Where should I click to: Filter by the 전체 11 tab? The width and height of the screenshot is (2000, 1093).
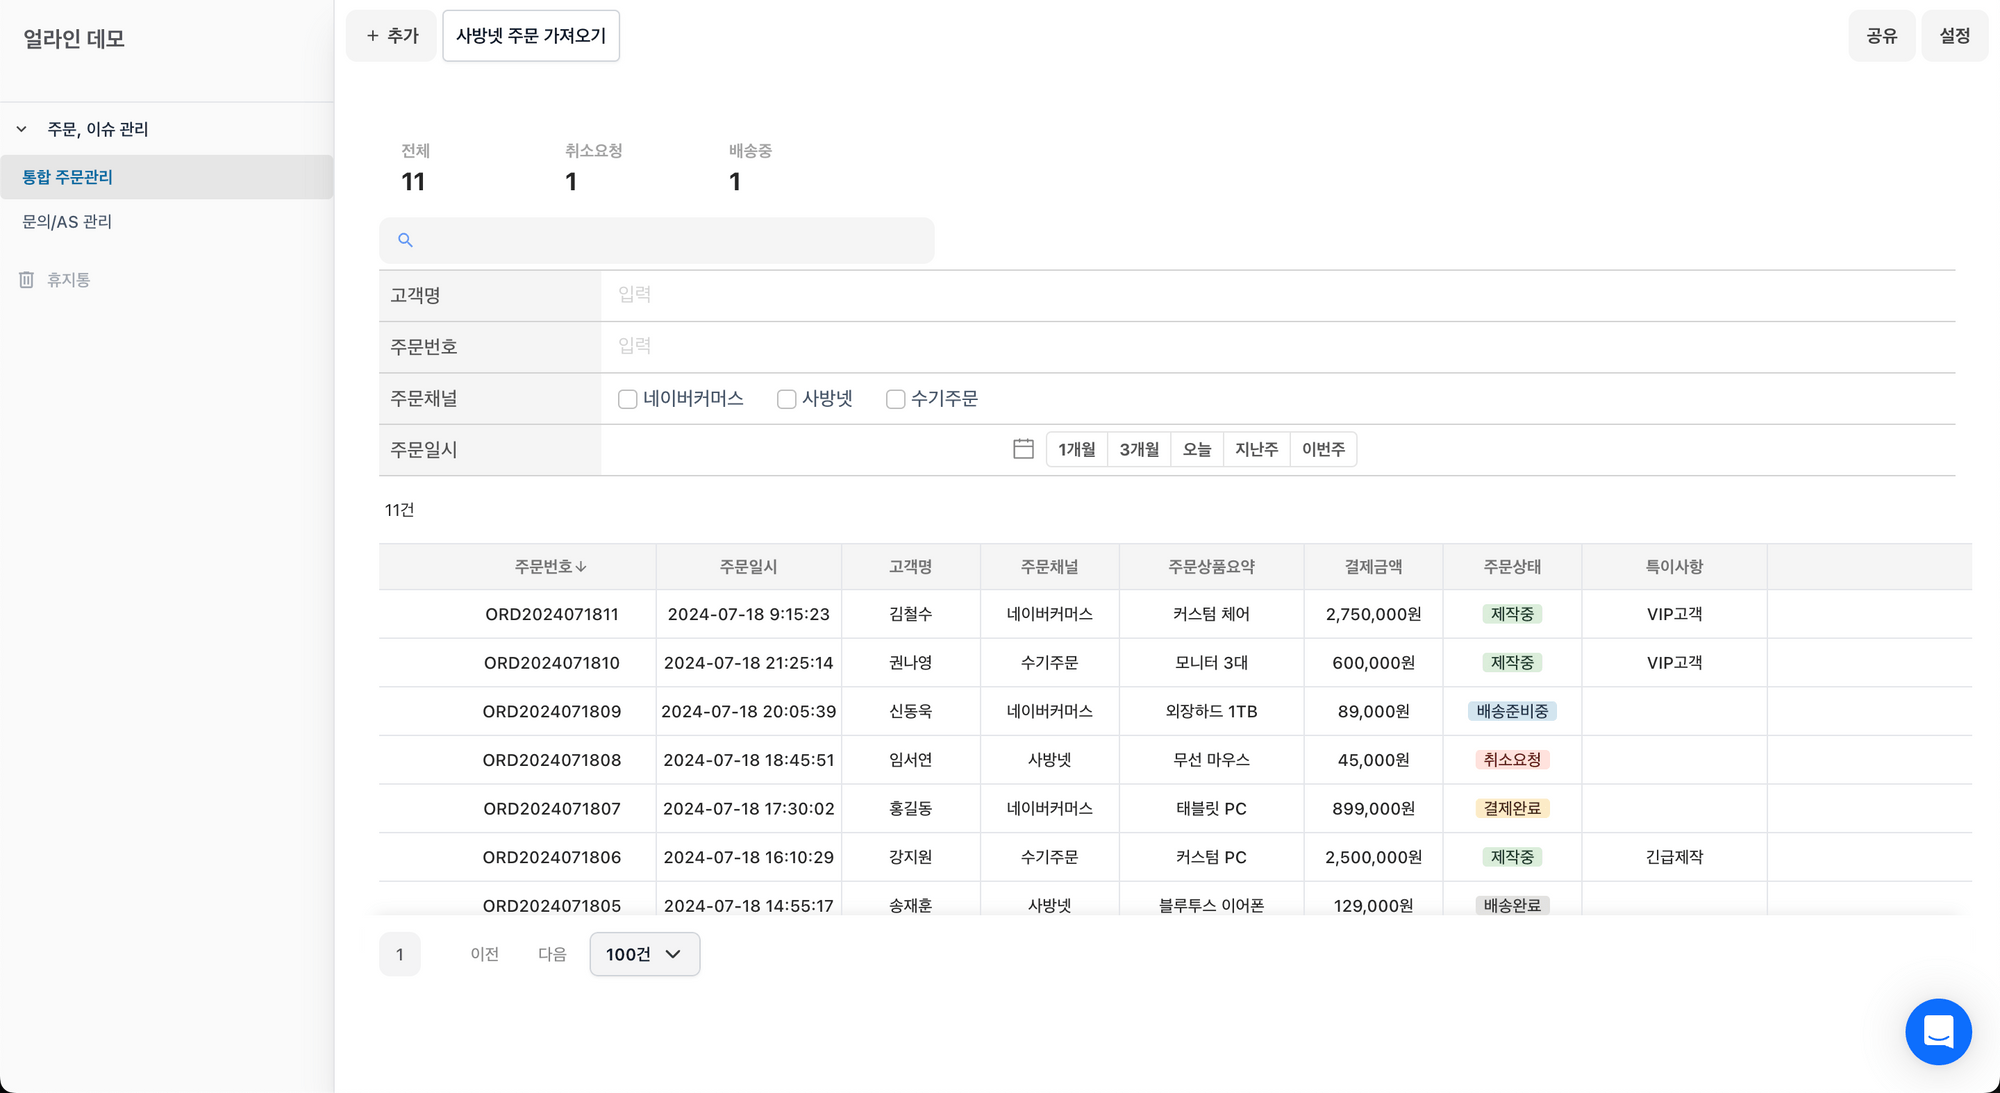[x=415, y=168]
